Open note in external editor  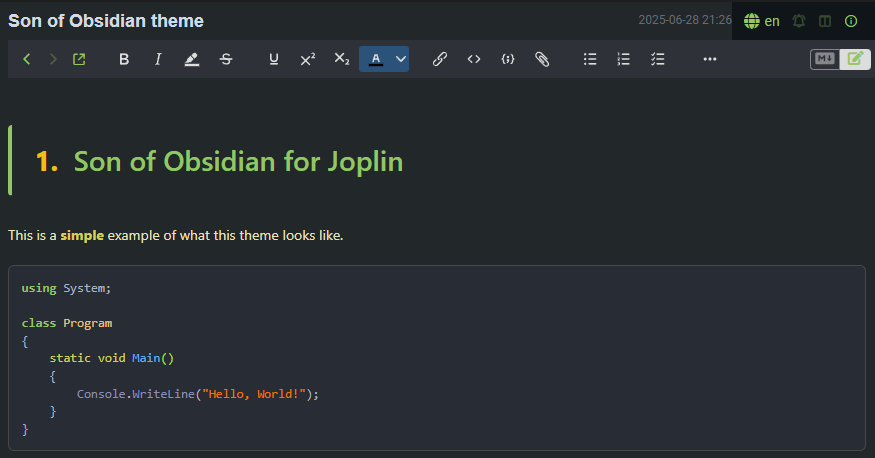79,59
